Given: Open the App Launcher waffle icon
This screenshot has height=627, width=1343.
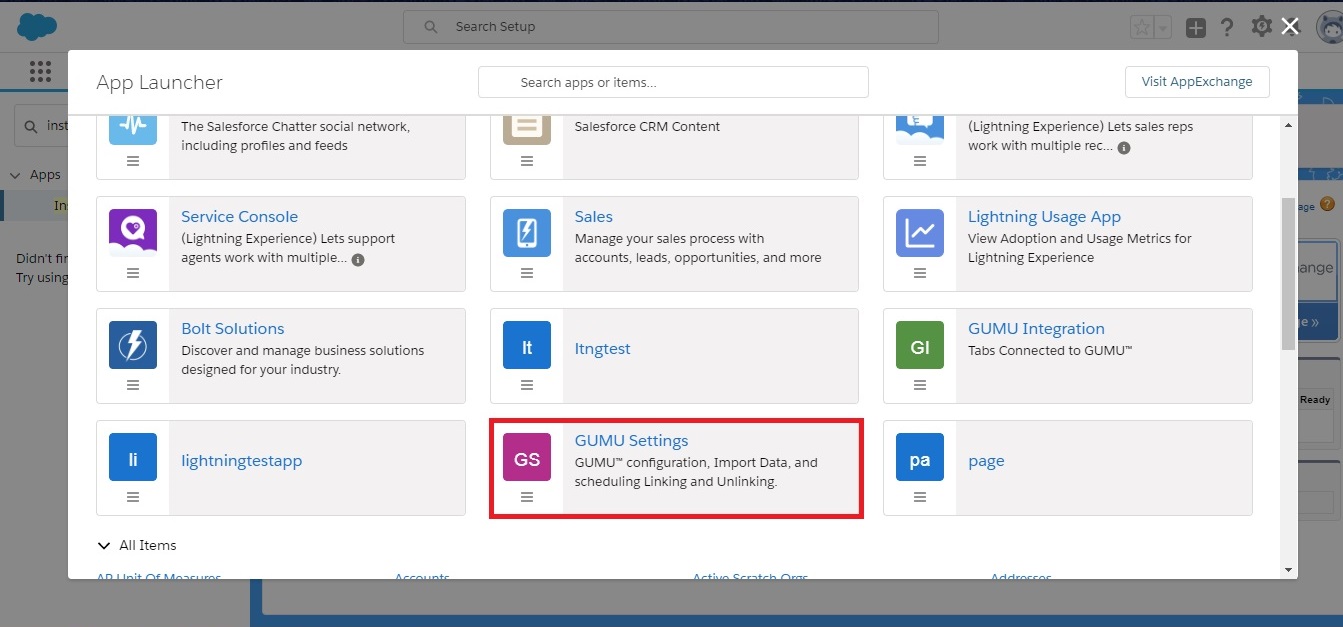Looking at the screenshot, I should 40,71.
